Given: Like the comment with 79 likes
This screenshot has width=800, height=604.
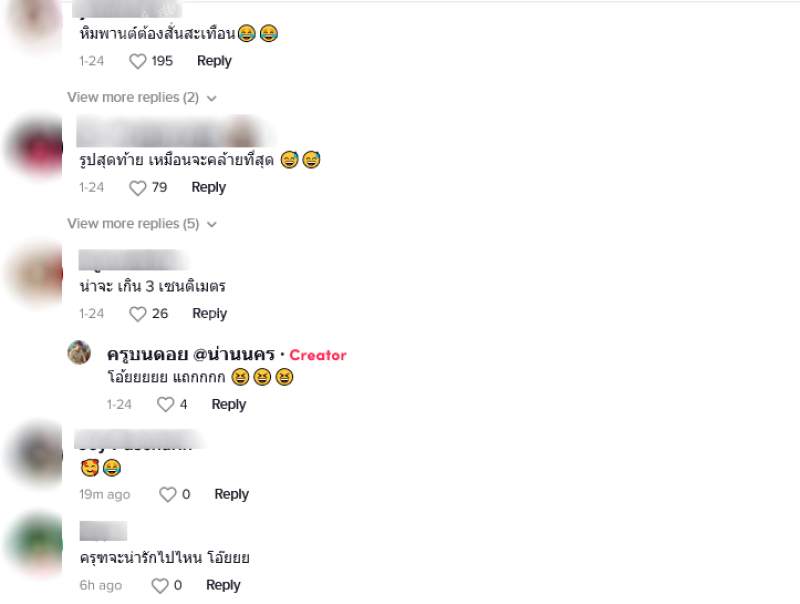Looking at the screenshot, I should [x=138, y=188].
